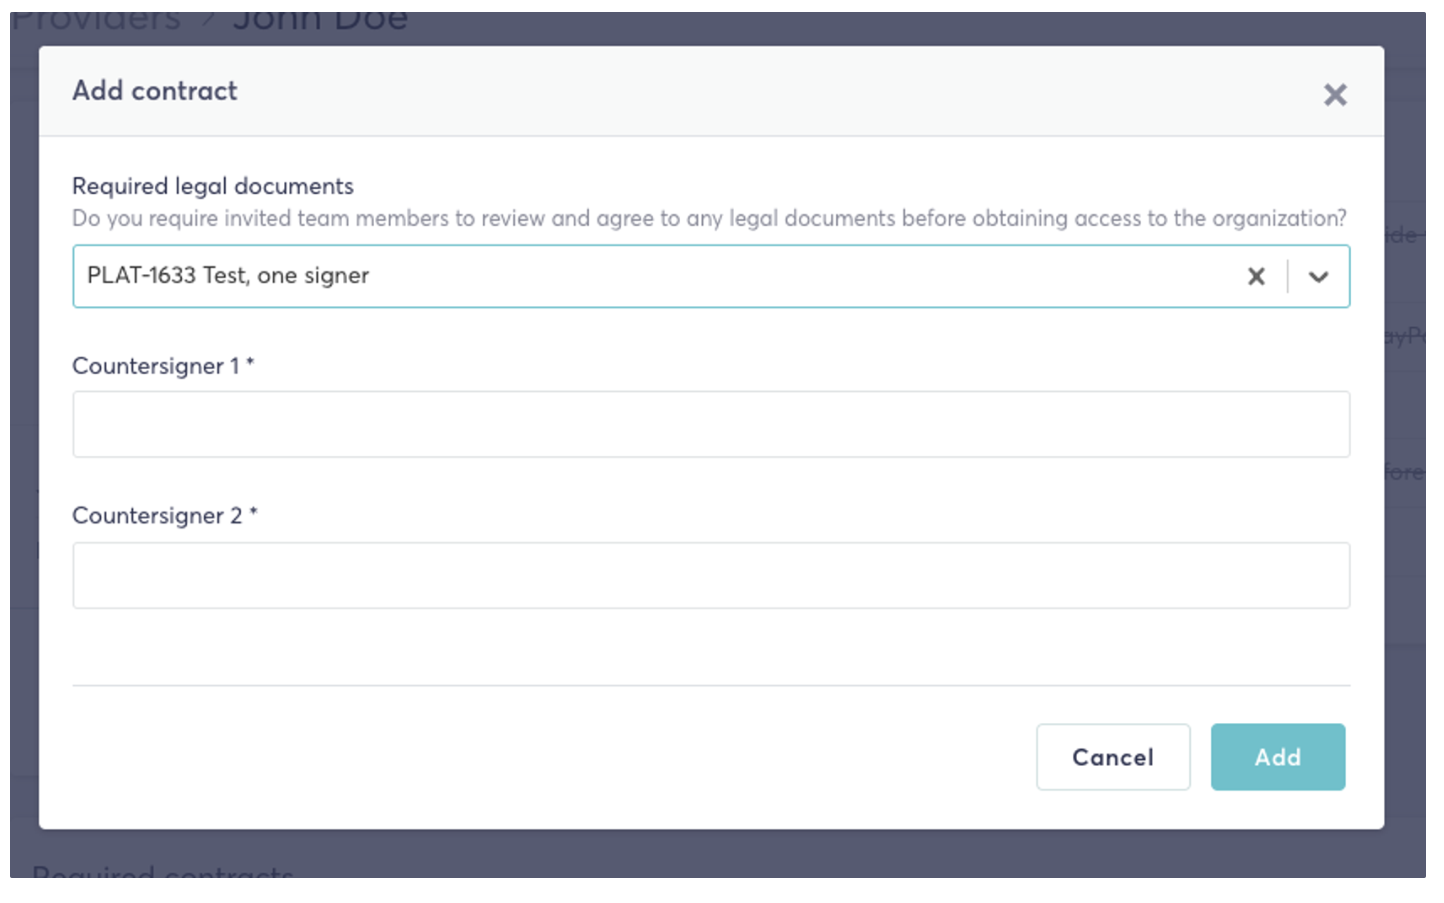Screen dimensions: 1444x903
Task: Select the legal documents help description text
Action: pos(709,218)
